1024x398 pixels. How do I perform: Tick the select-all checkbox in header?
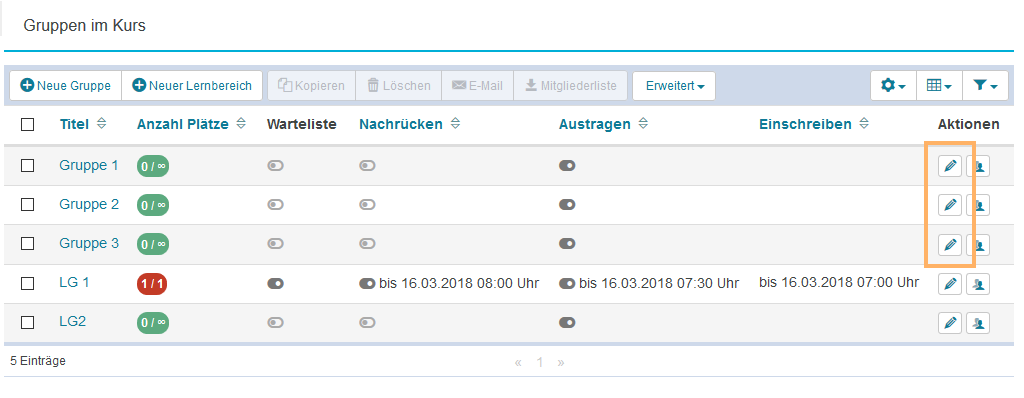[x=27, y=124]
